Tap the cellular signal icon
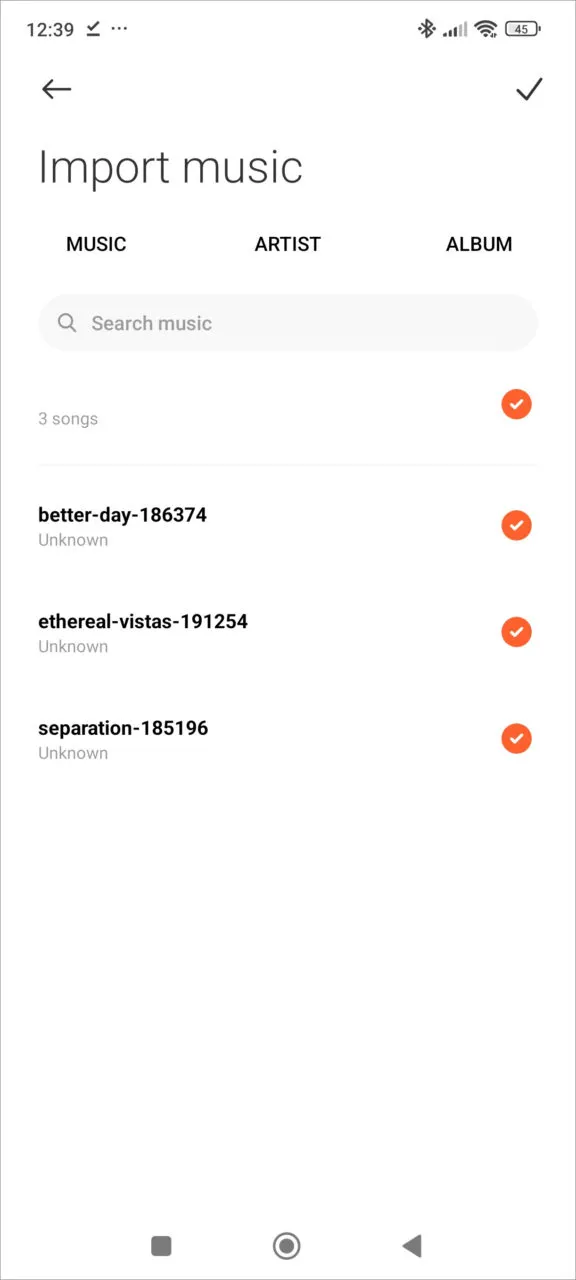Viewport: 576px width, 1280px height. pos(455,29)
